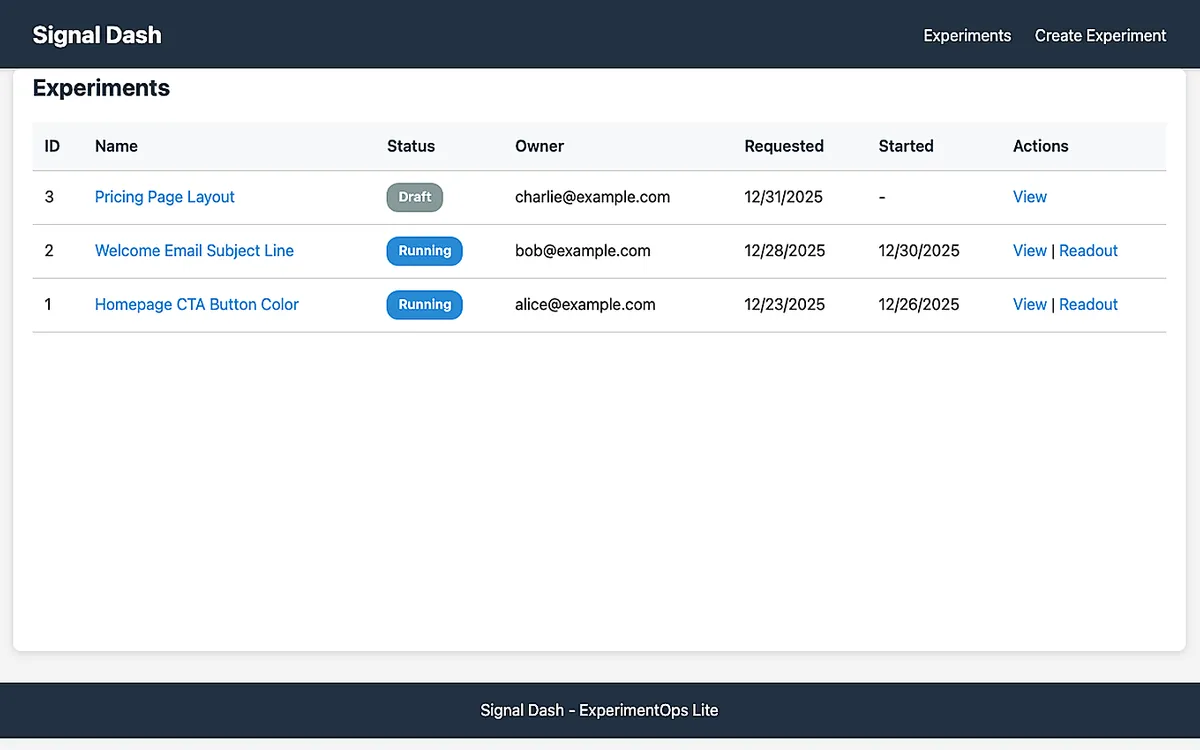
Task: Open Readout for Homepage CTA Button Color
Action: 1088,305
